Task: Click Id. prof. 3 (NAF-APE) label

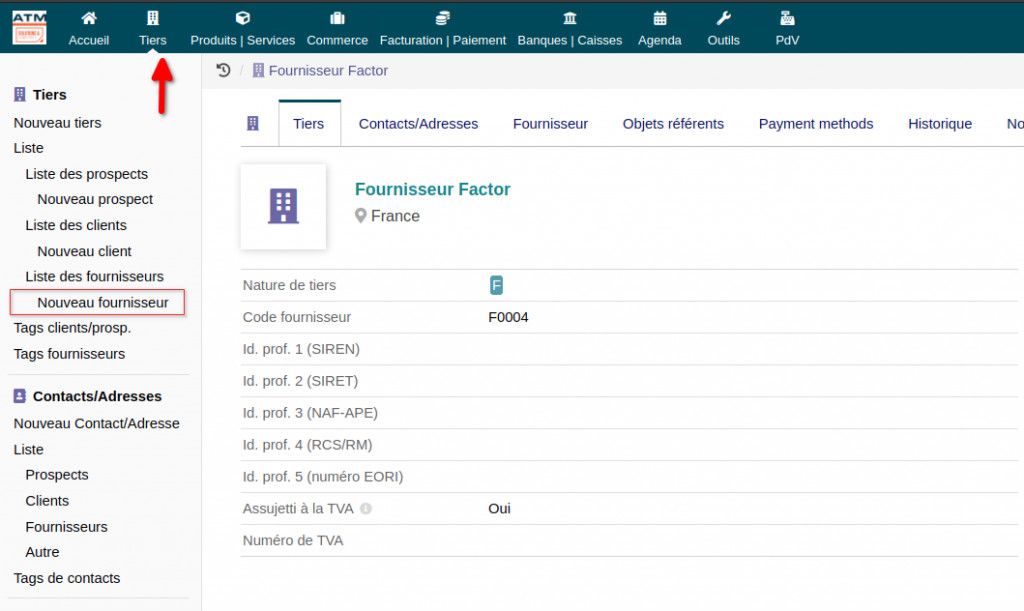Action: (x=310, y=413)
